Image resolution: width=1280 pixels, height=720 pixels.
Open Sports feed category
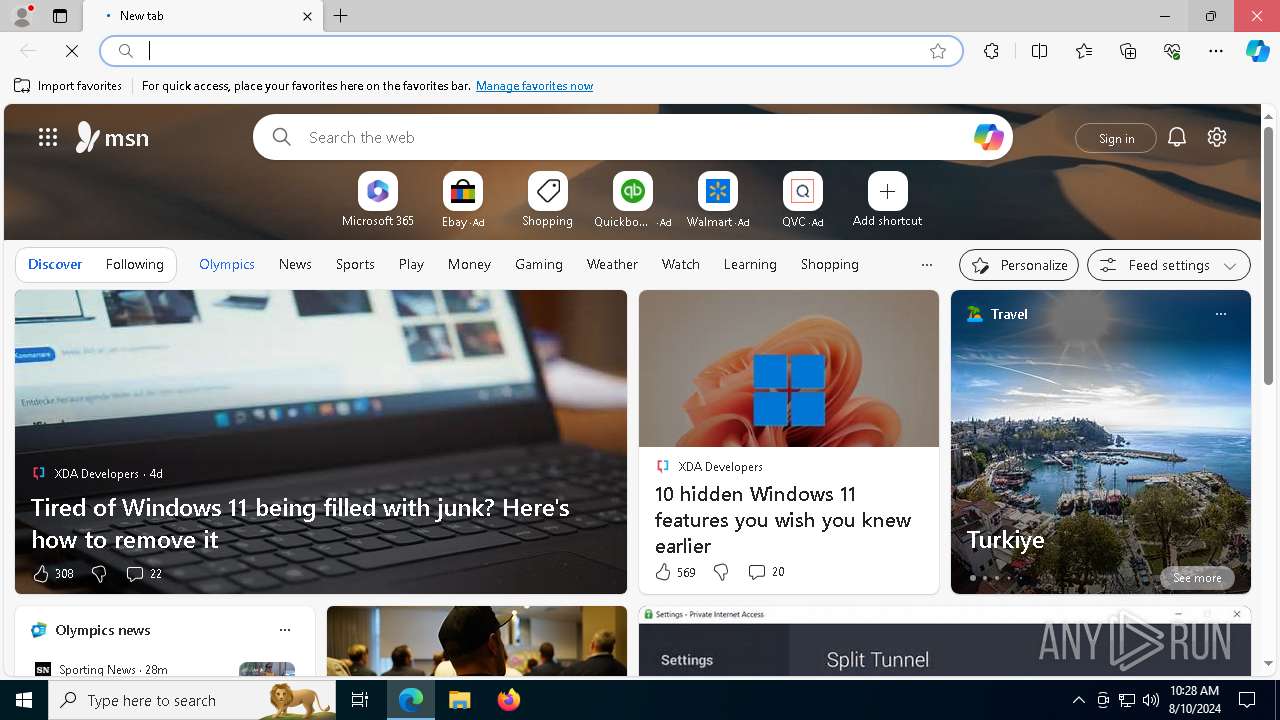[x=355, y=264]
